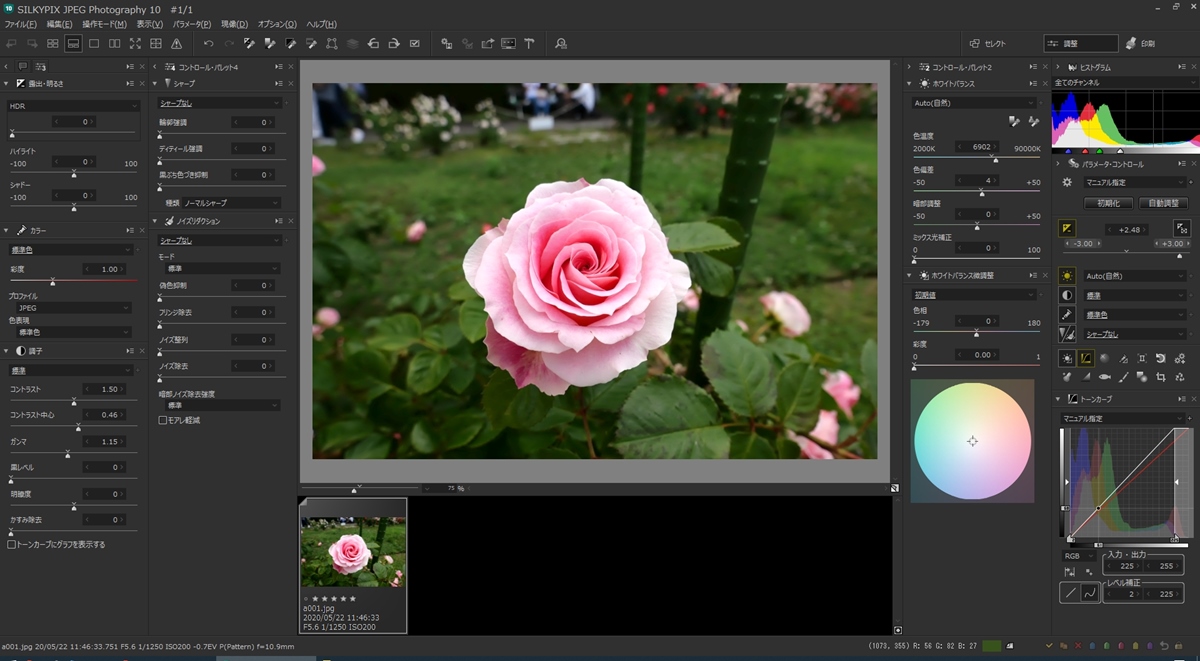This screenshot has height=661, width=1200.
Task: Click the warning triangle display icon
Action: [177, 43]
